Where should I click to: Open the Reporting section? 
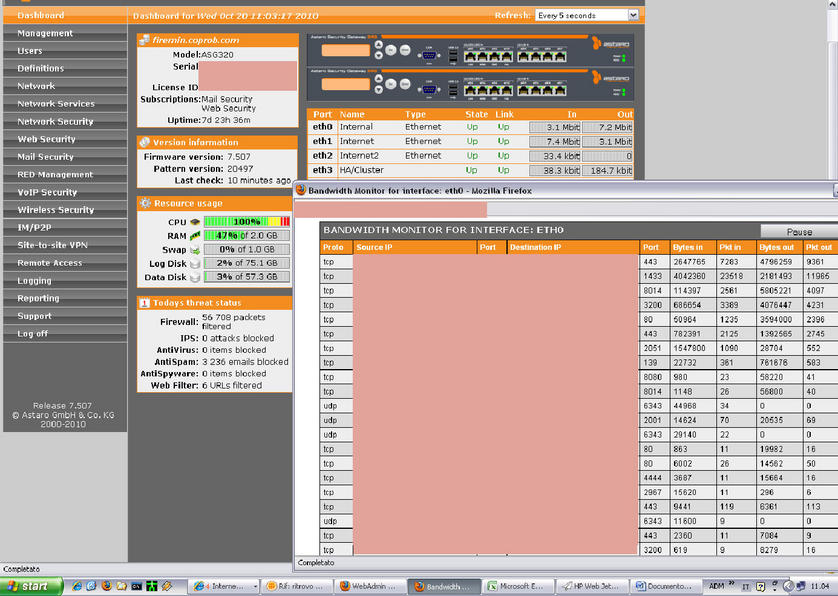tap(65, 298)
